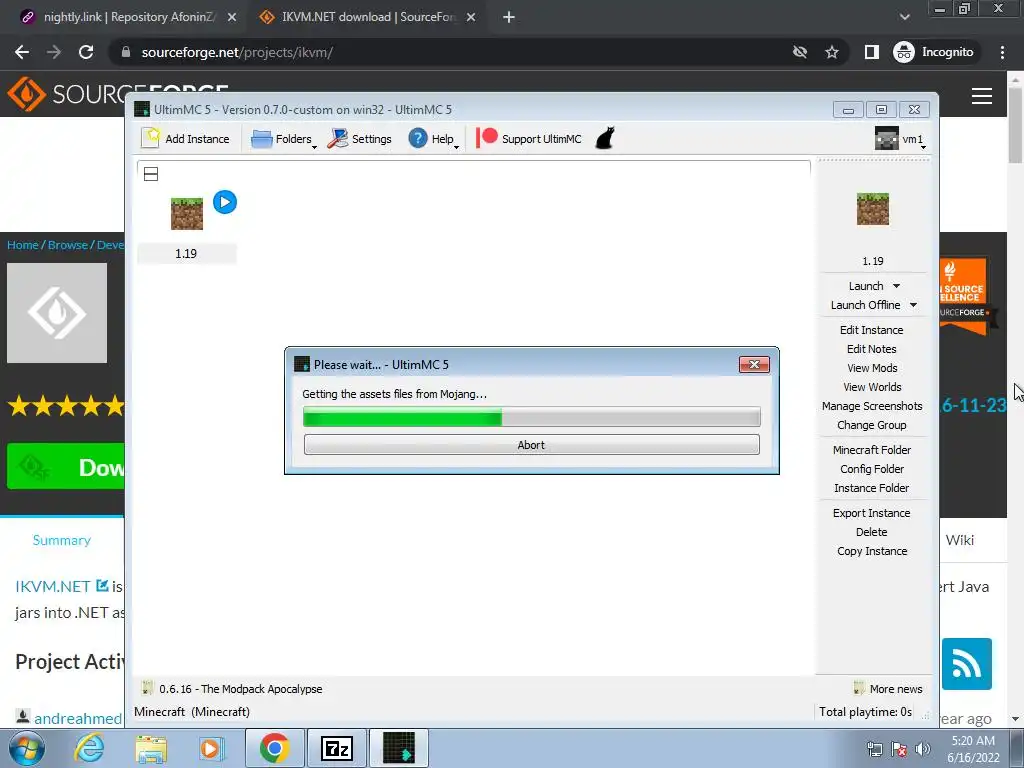The image size is (1024, 768).
Task: Open the Config Folder
Action: [x=872, y=468]
